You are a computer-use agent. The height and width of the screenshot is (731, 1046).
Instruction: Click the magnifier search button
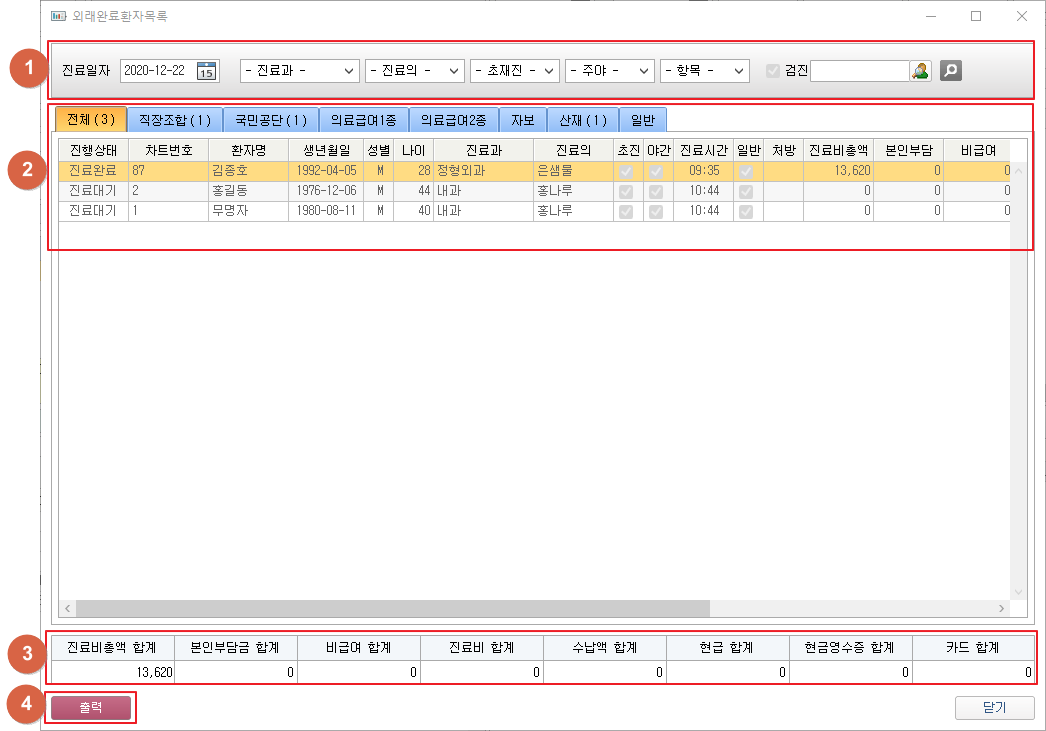pos(951,71)
